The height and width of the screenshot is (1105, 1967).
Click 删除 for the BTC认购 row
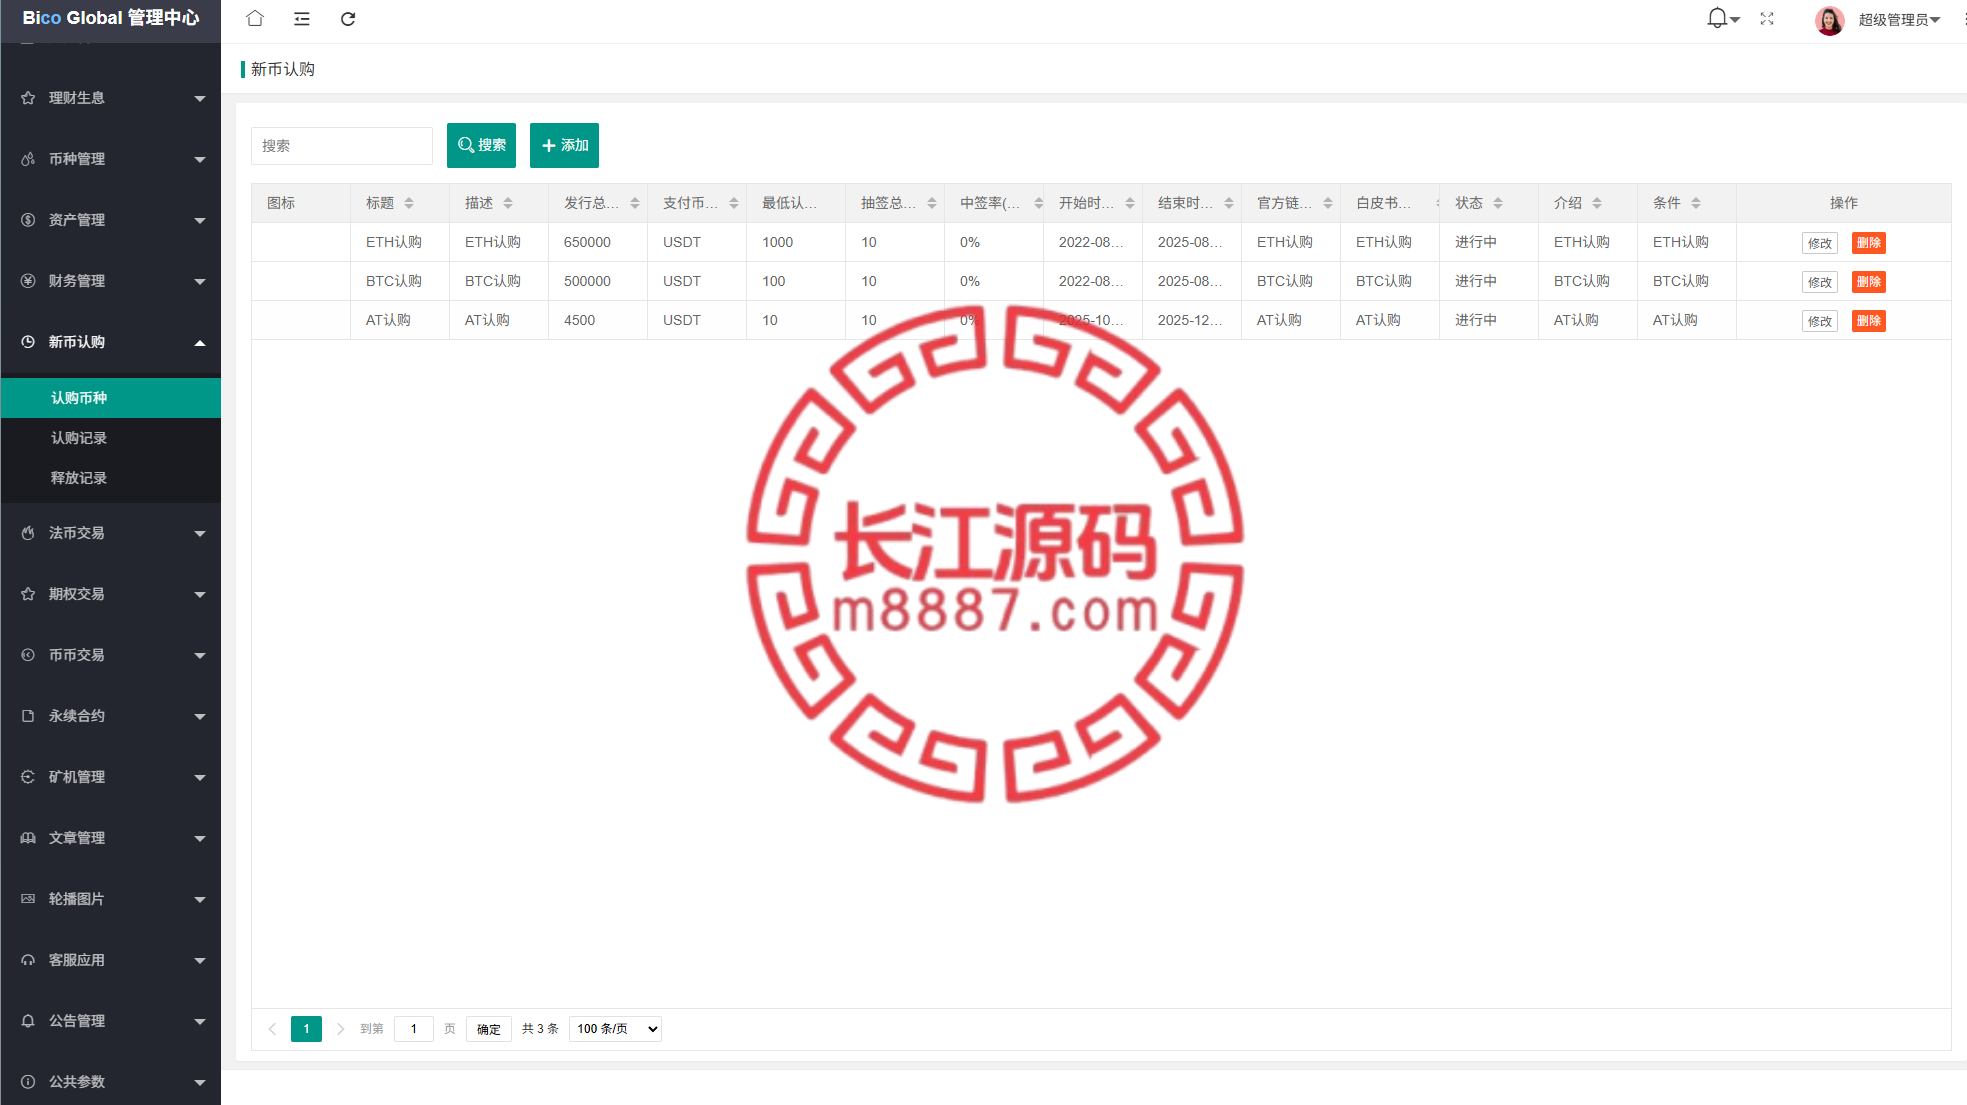[x=1869, y=282]
